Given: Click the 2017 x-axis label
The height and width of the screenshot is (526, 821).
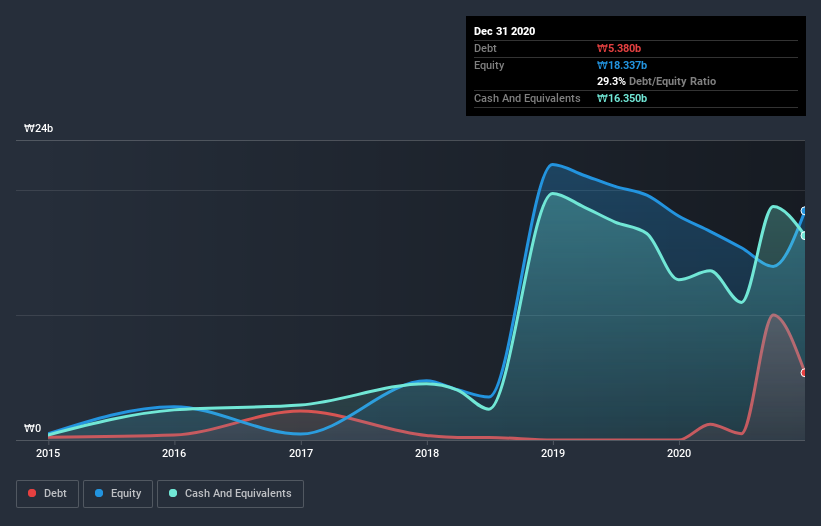Looking at the screenshot, I should click(301, 453).
